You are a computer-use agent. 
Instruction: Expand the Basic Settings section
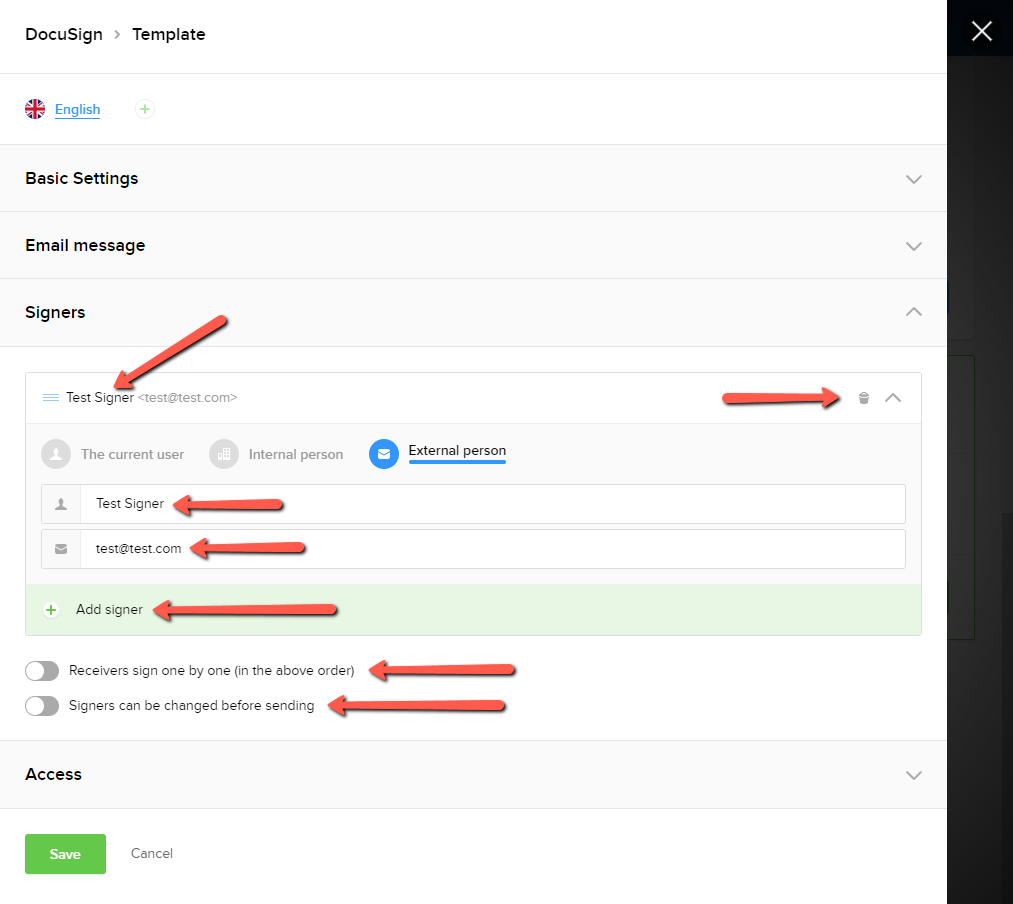912,179
